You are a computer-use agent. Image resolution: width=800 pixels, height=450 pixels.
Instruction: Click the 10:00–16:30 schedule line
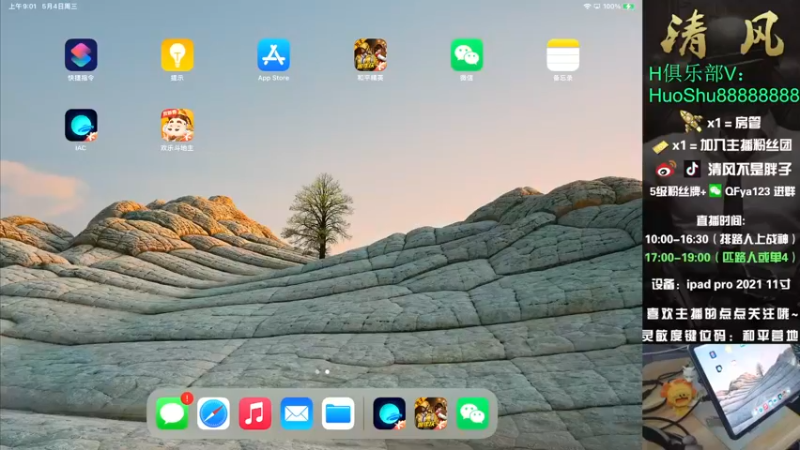(720, 239)
